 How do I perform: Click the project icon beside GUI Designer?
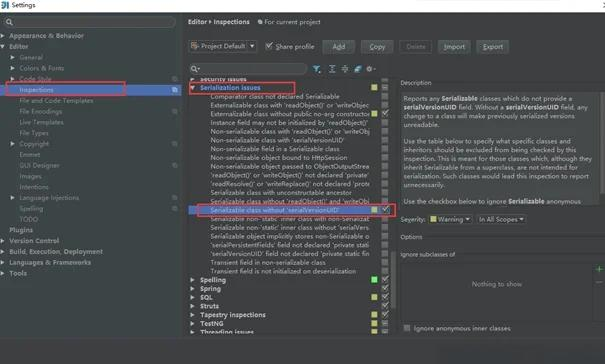[175, 165]
